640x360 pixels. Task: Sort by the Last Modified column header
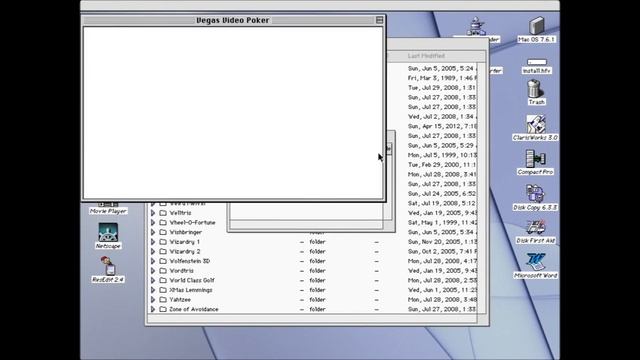pos(426,56)
